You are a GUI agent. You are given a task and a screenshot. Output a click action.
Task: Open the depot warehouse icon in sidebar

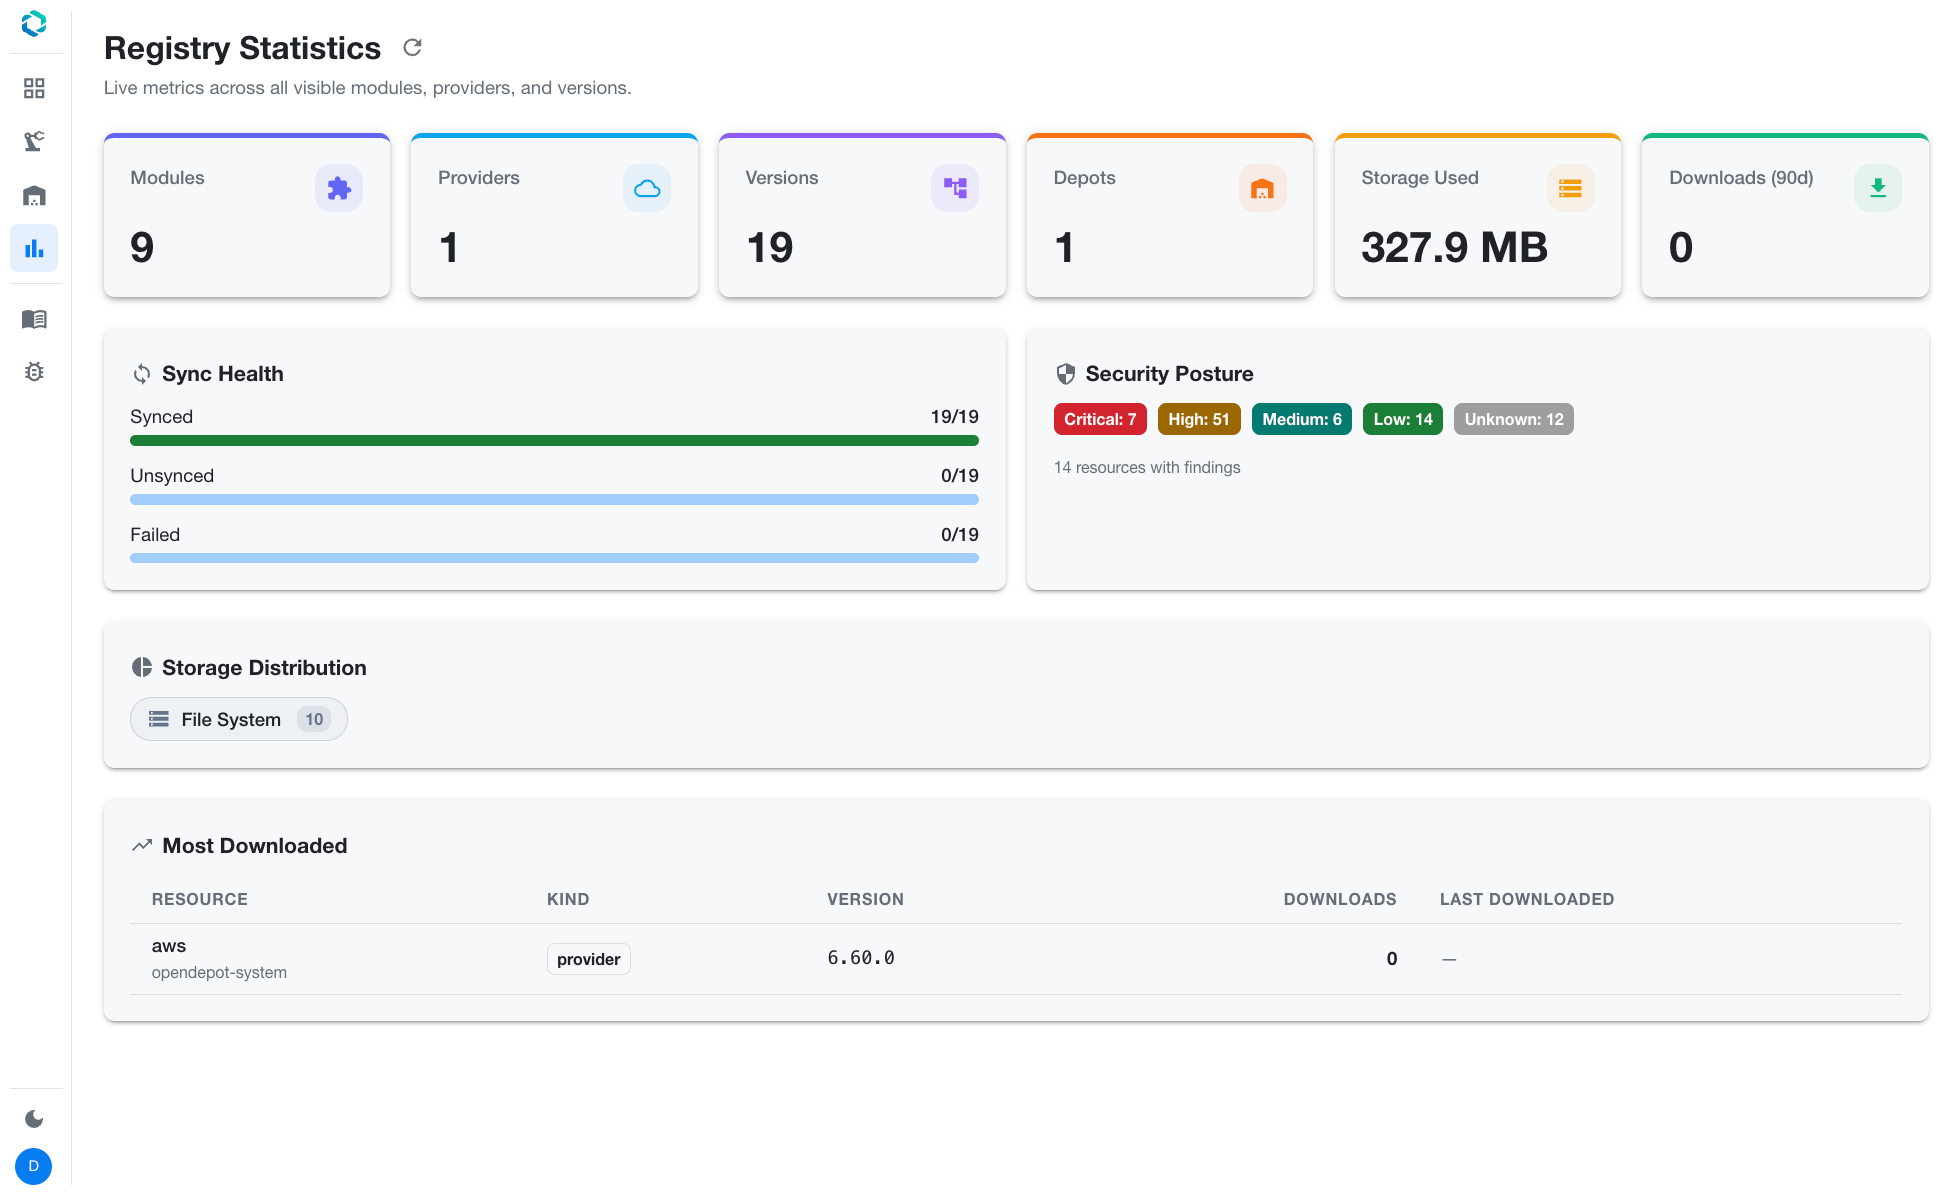34,195
